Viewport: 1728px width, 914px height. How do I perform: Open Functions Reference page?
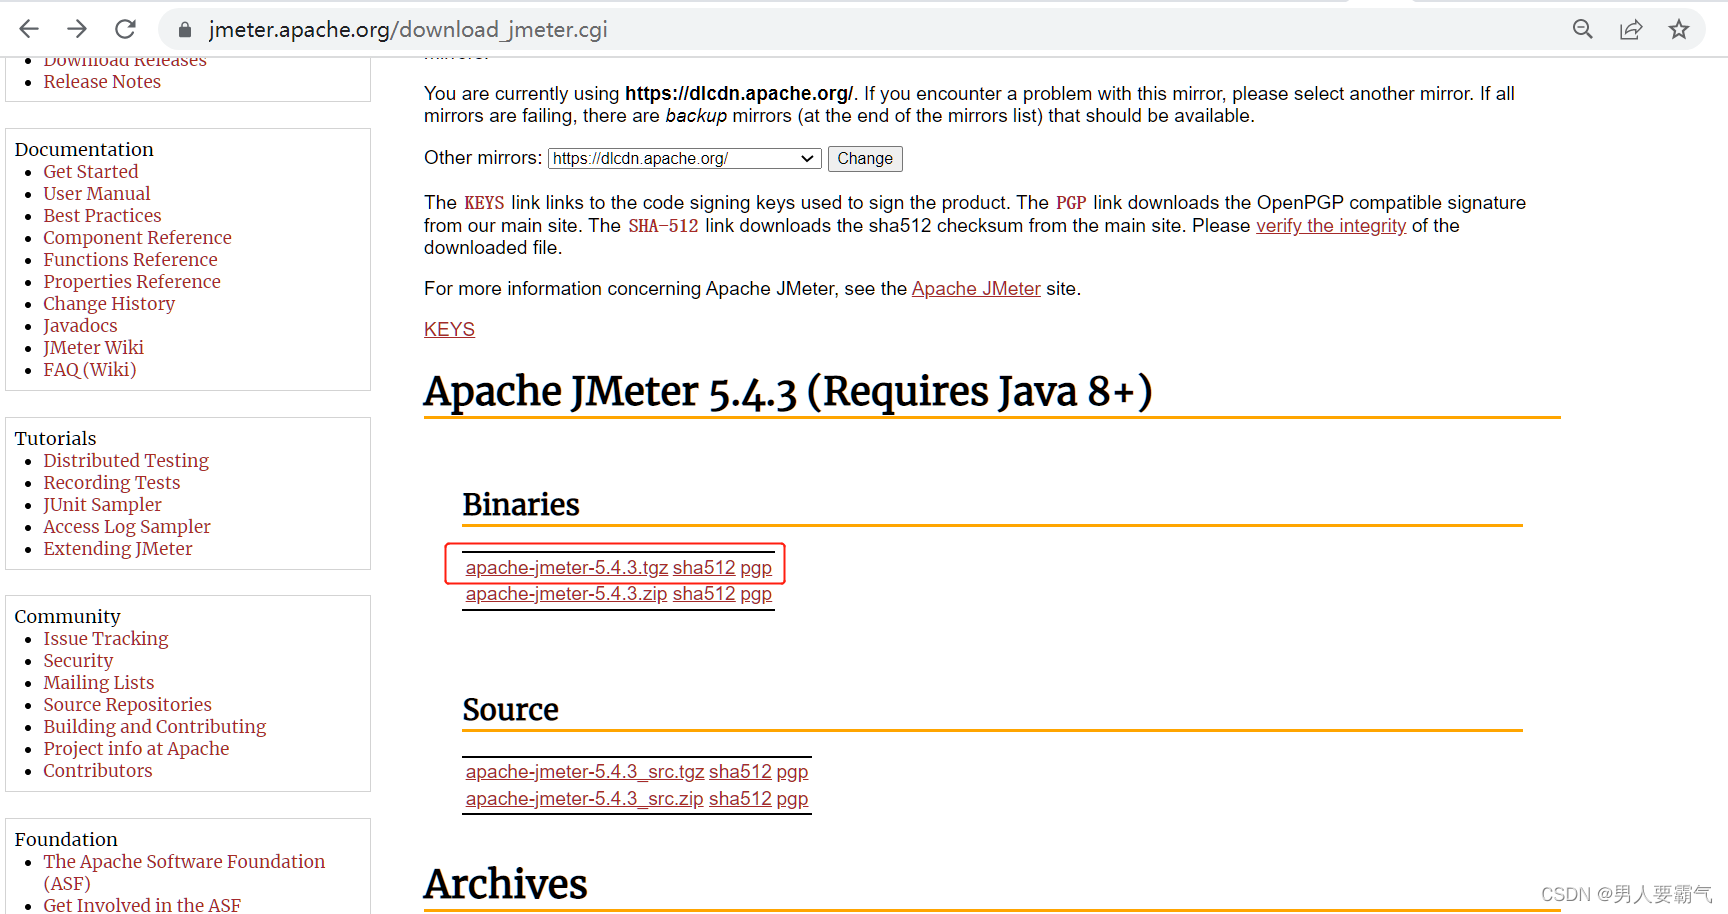(130, 260)
